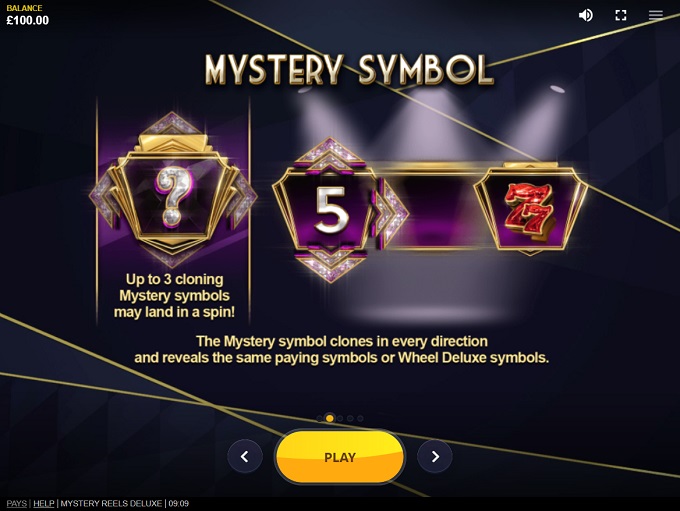Select the third pagination dot
The width and height of the screenshot is (680, 511).
340,419
